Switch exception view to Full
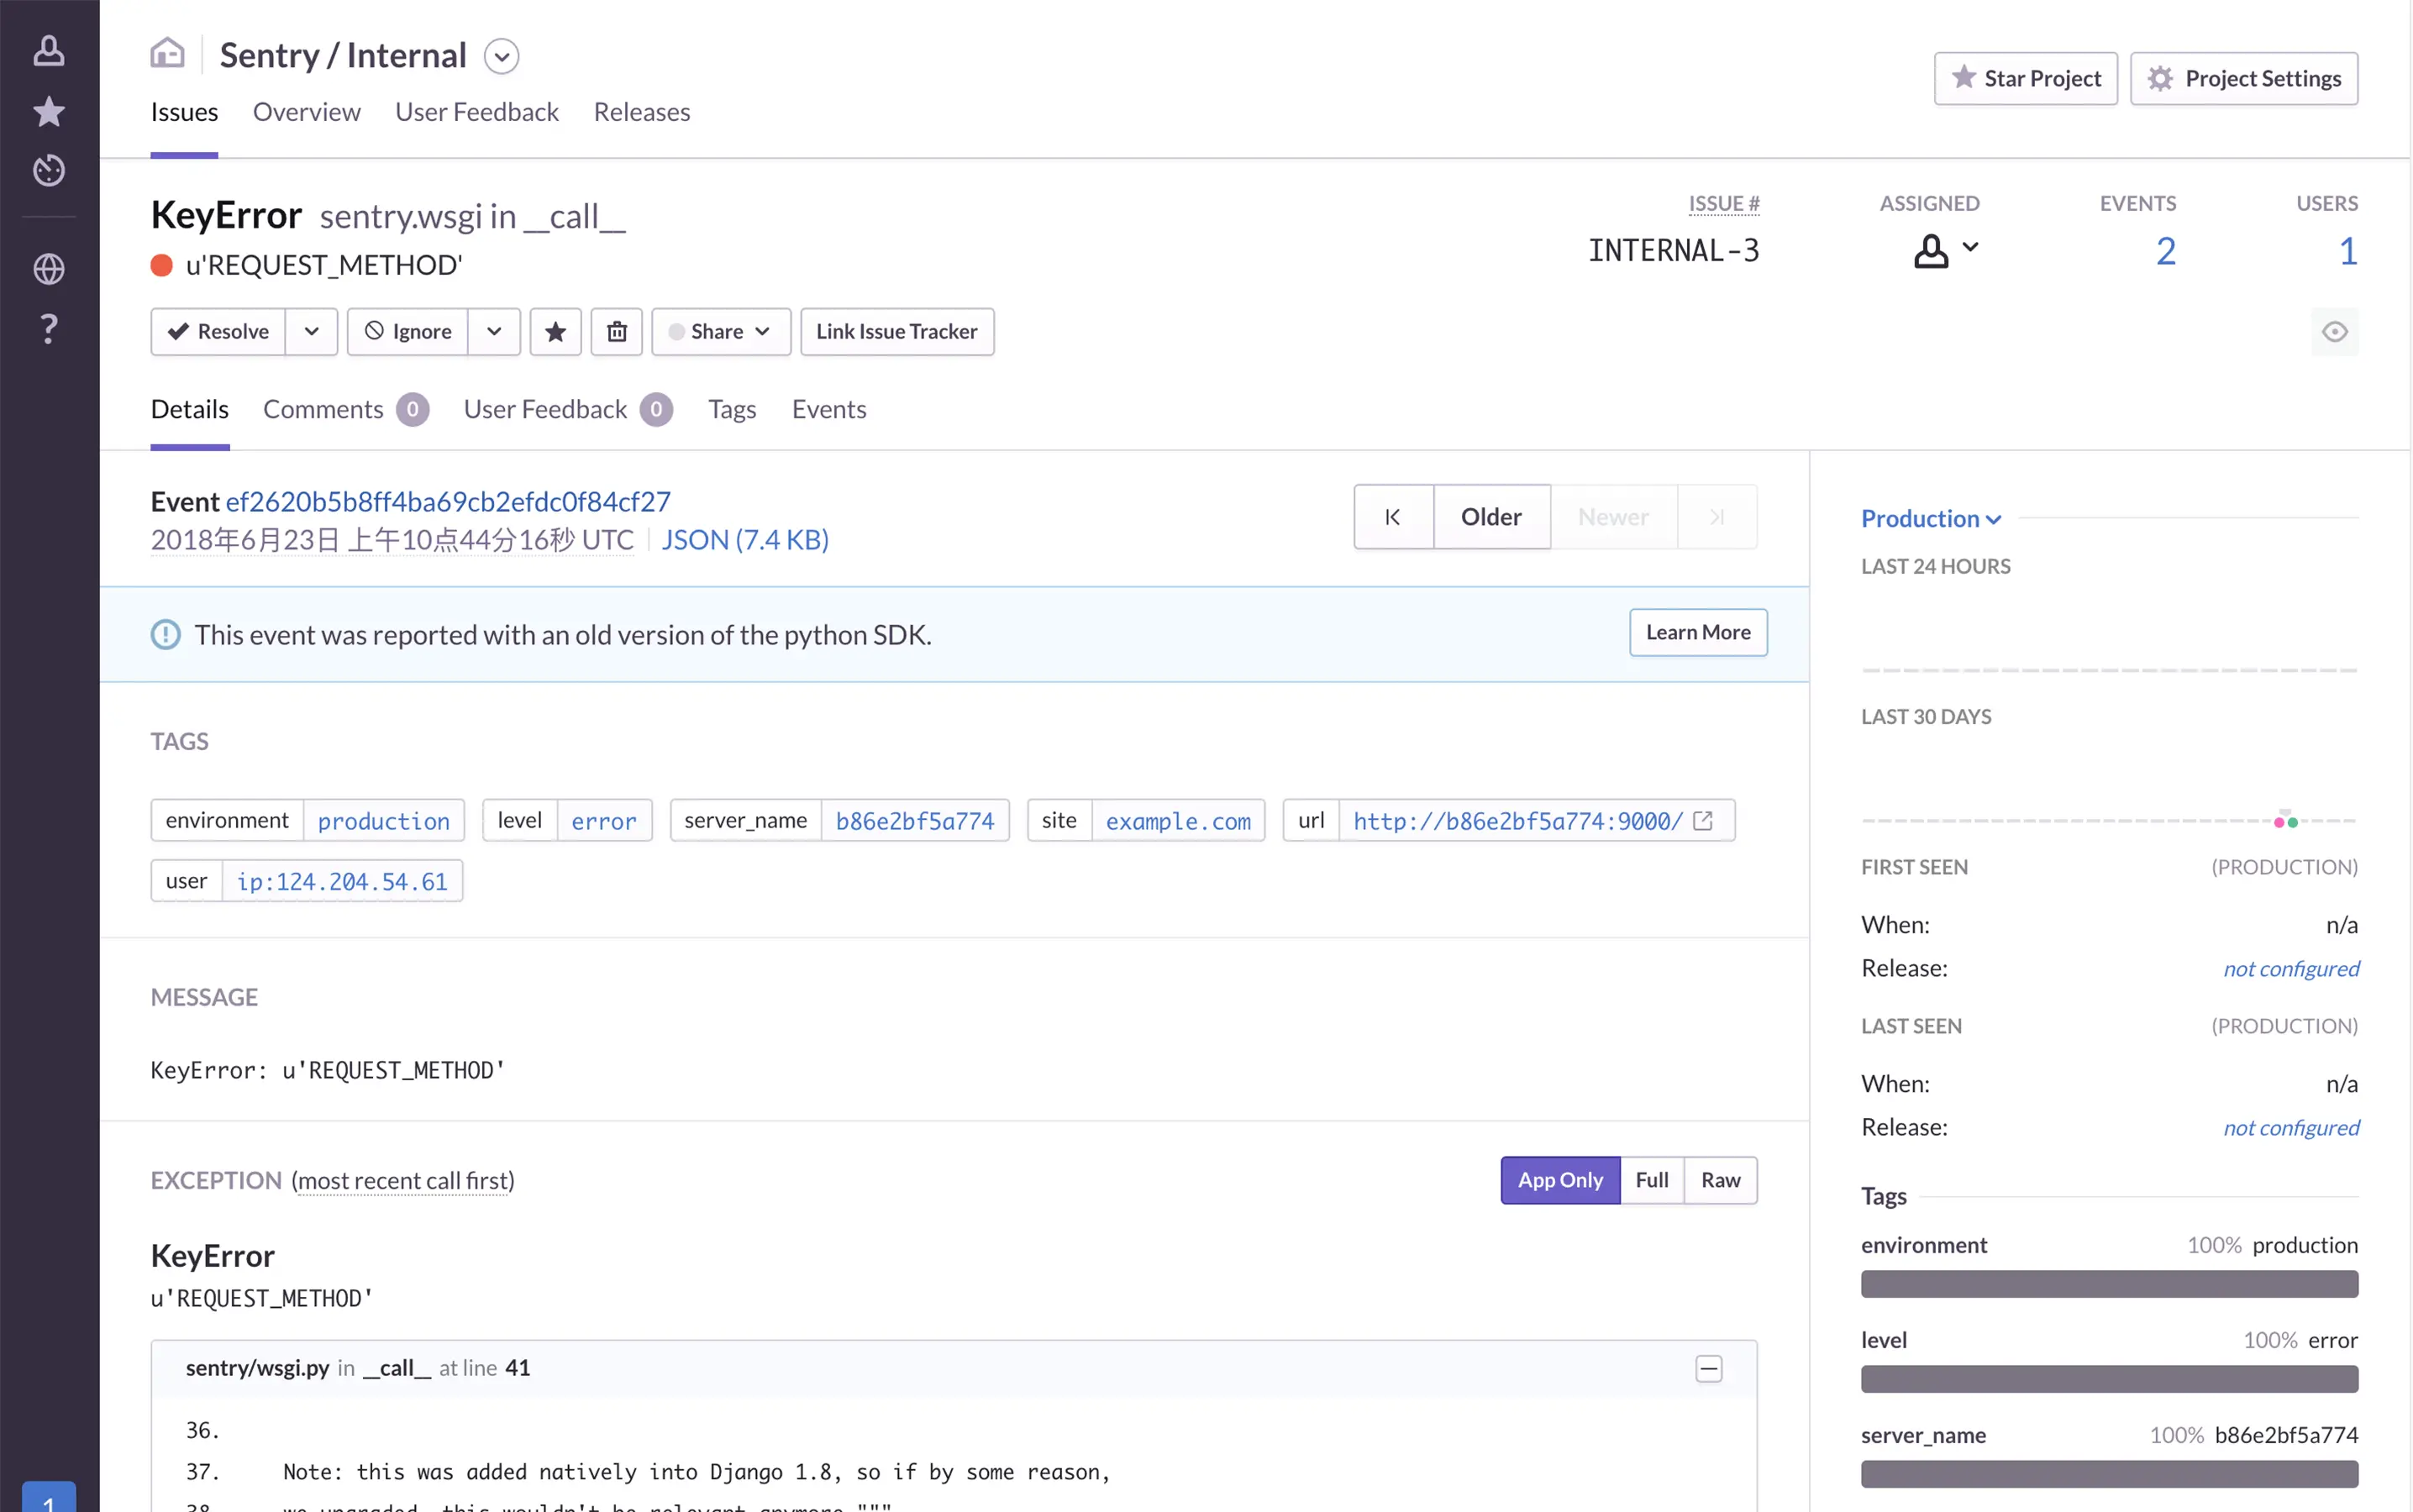 click(1651, 1180)
